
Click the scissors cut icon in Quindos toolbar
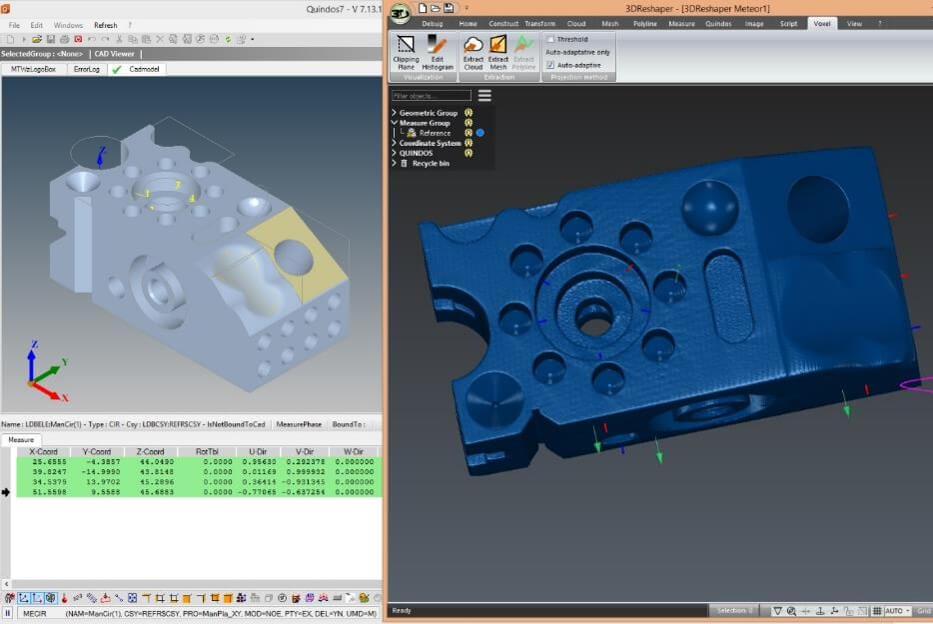pyautogui.click(x=120, y=39)
